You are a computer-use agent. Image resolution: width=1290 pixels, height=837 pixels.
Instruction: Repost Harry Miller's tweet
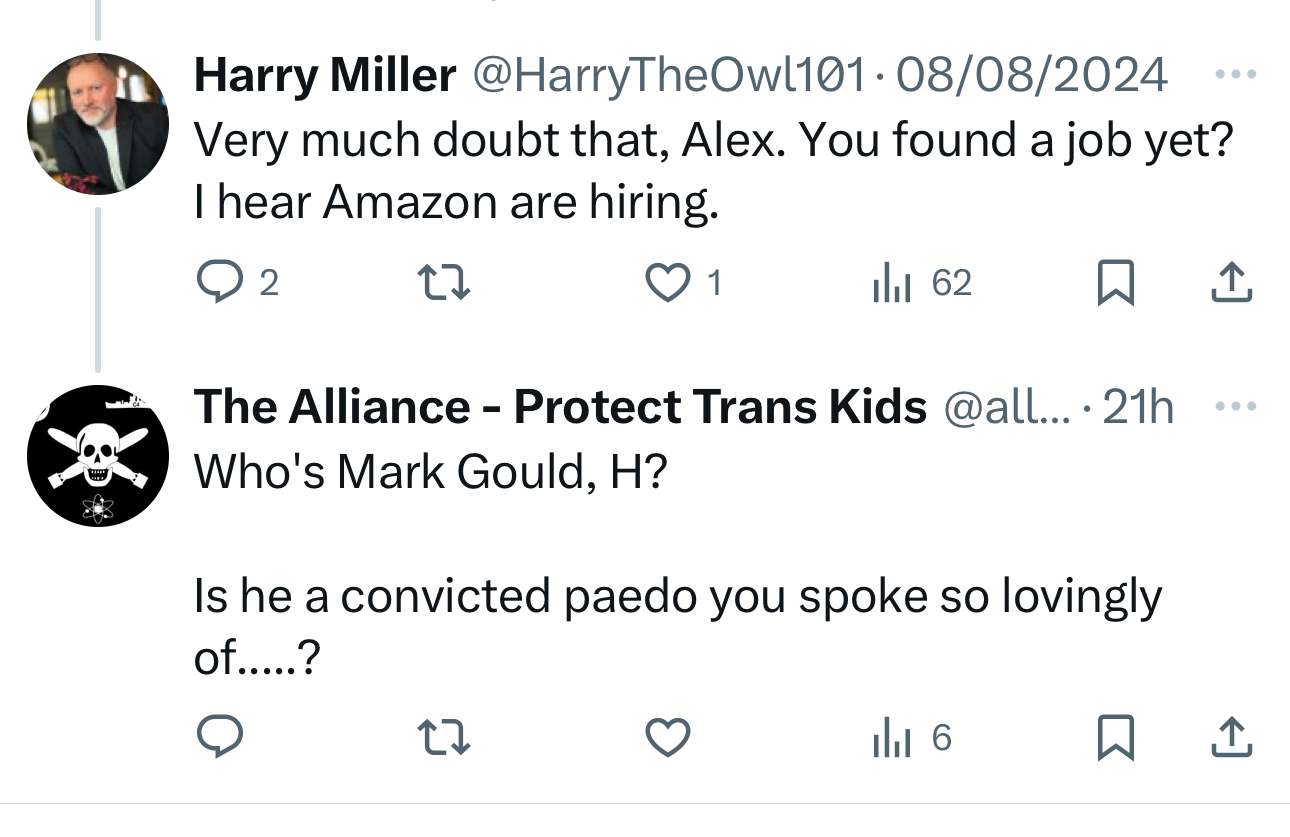click(x=443, y=283)
